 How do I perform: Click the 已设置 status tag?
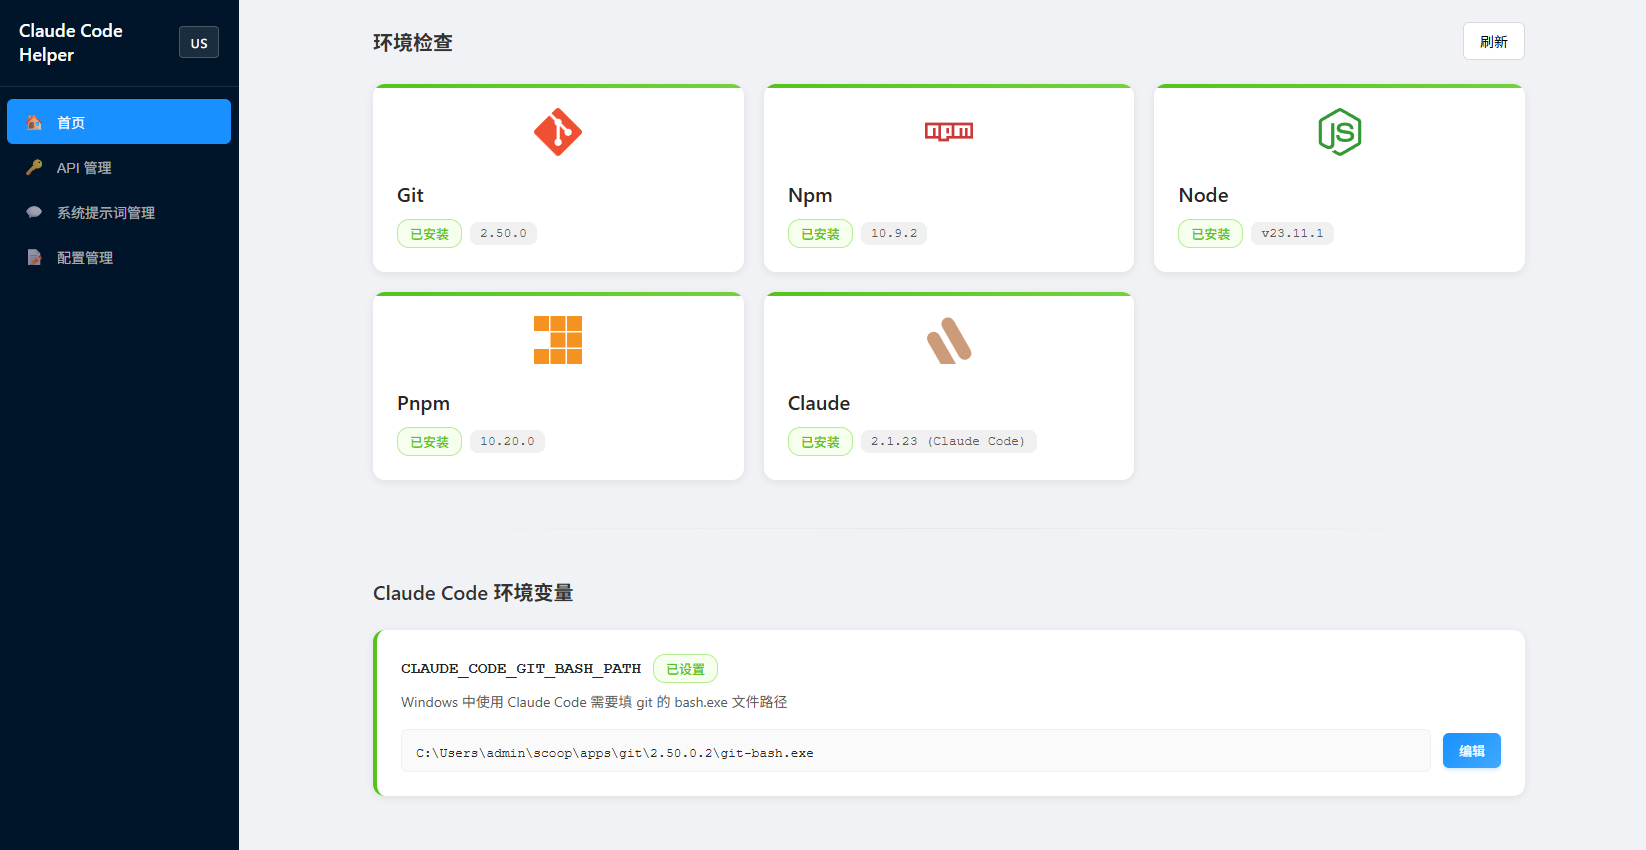pyautogui.click(x=686, y=669)
